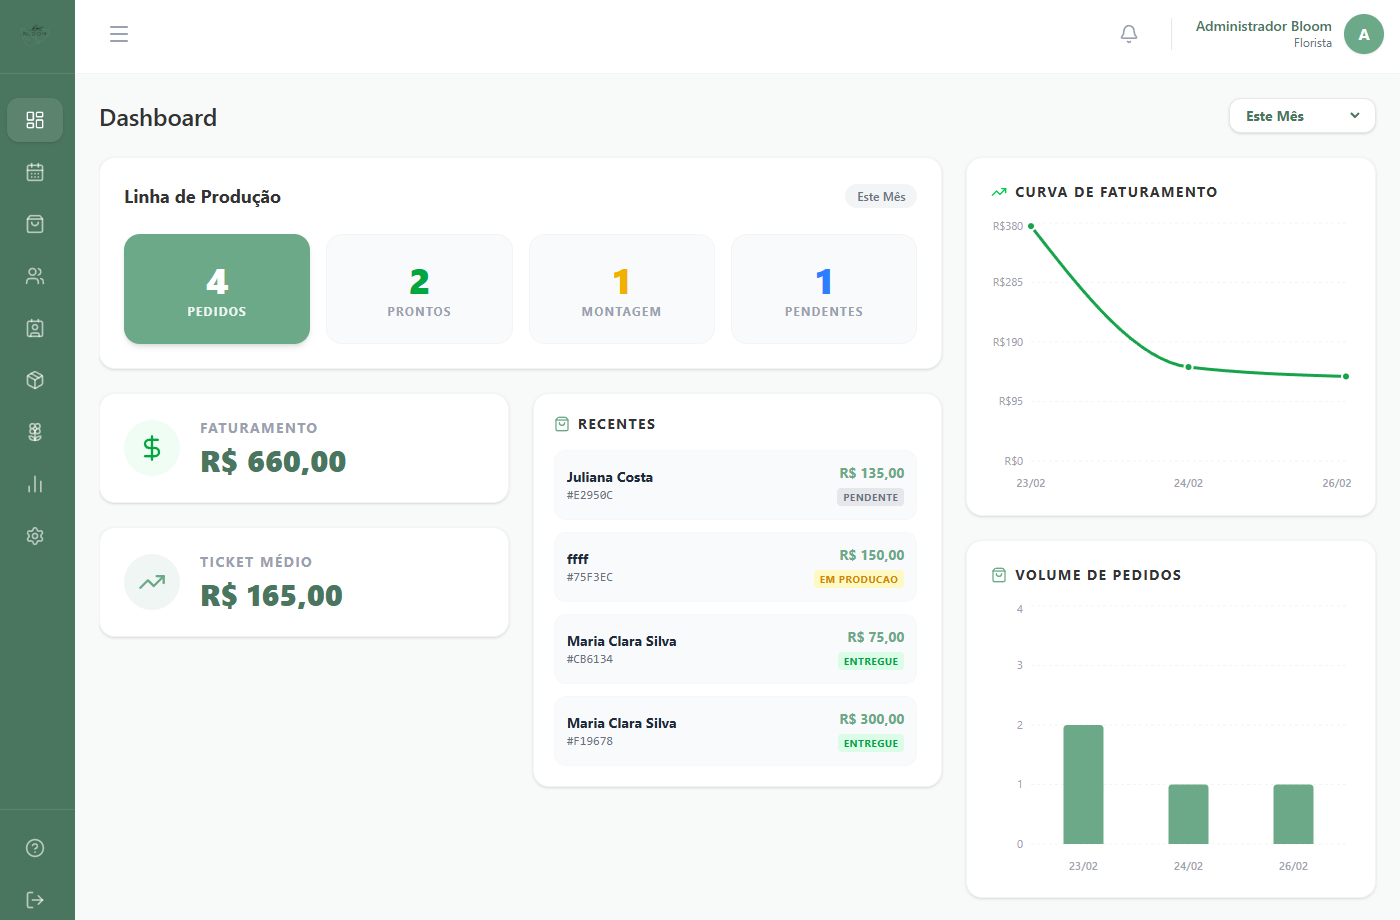Select the Pedidos production card
The height and width of the screenshot is (920, 1400).
click(x=217, y=289)
